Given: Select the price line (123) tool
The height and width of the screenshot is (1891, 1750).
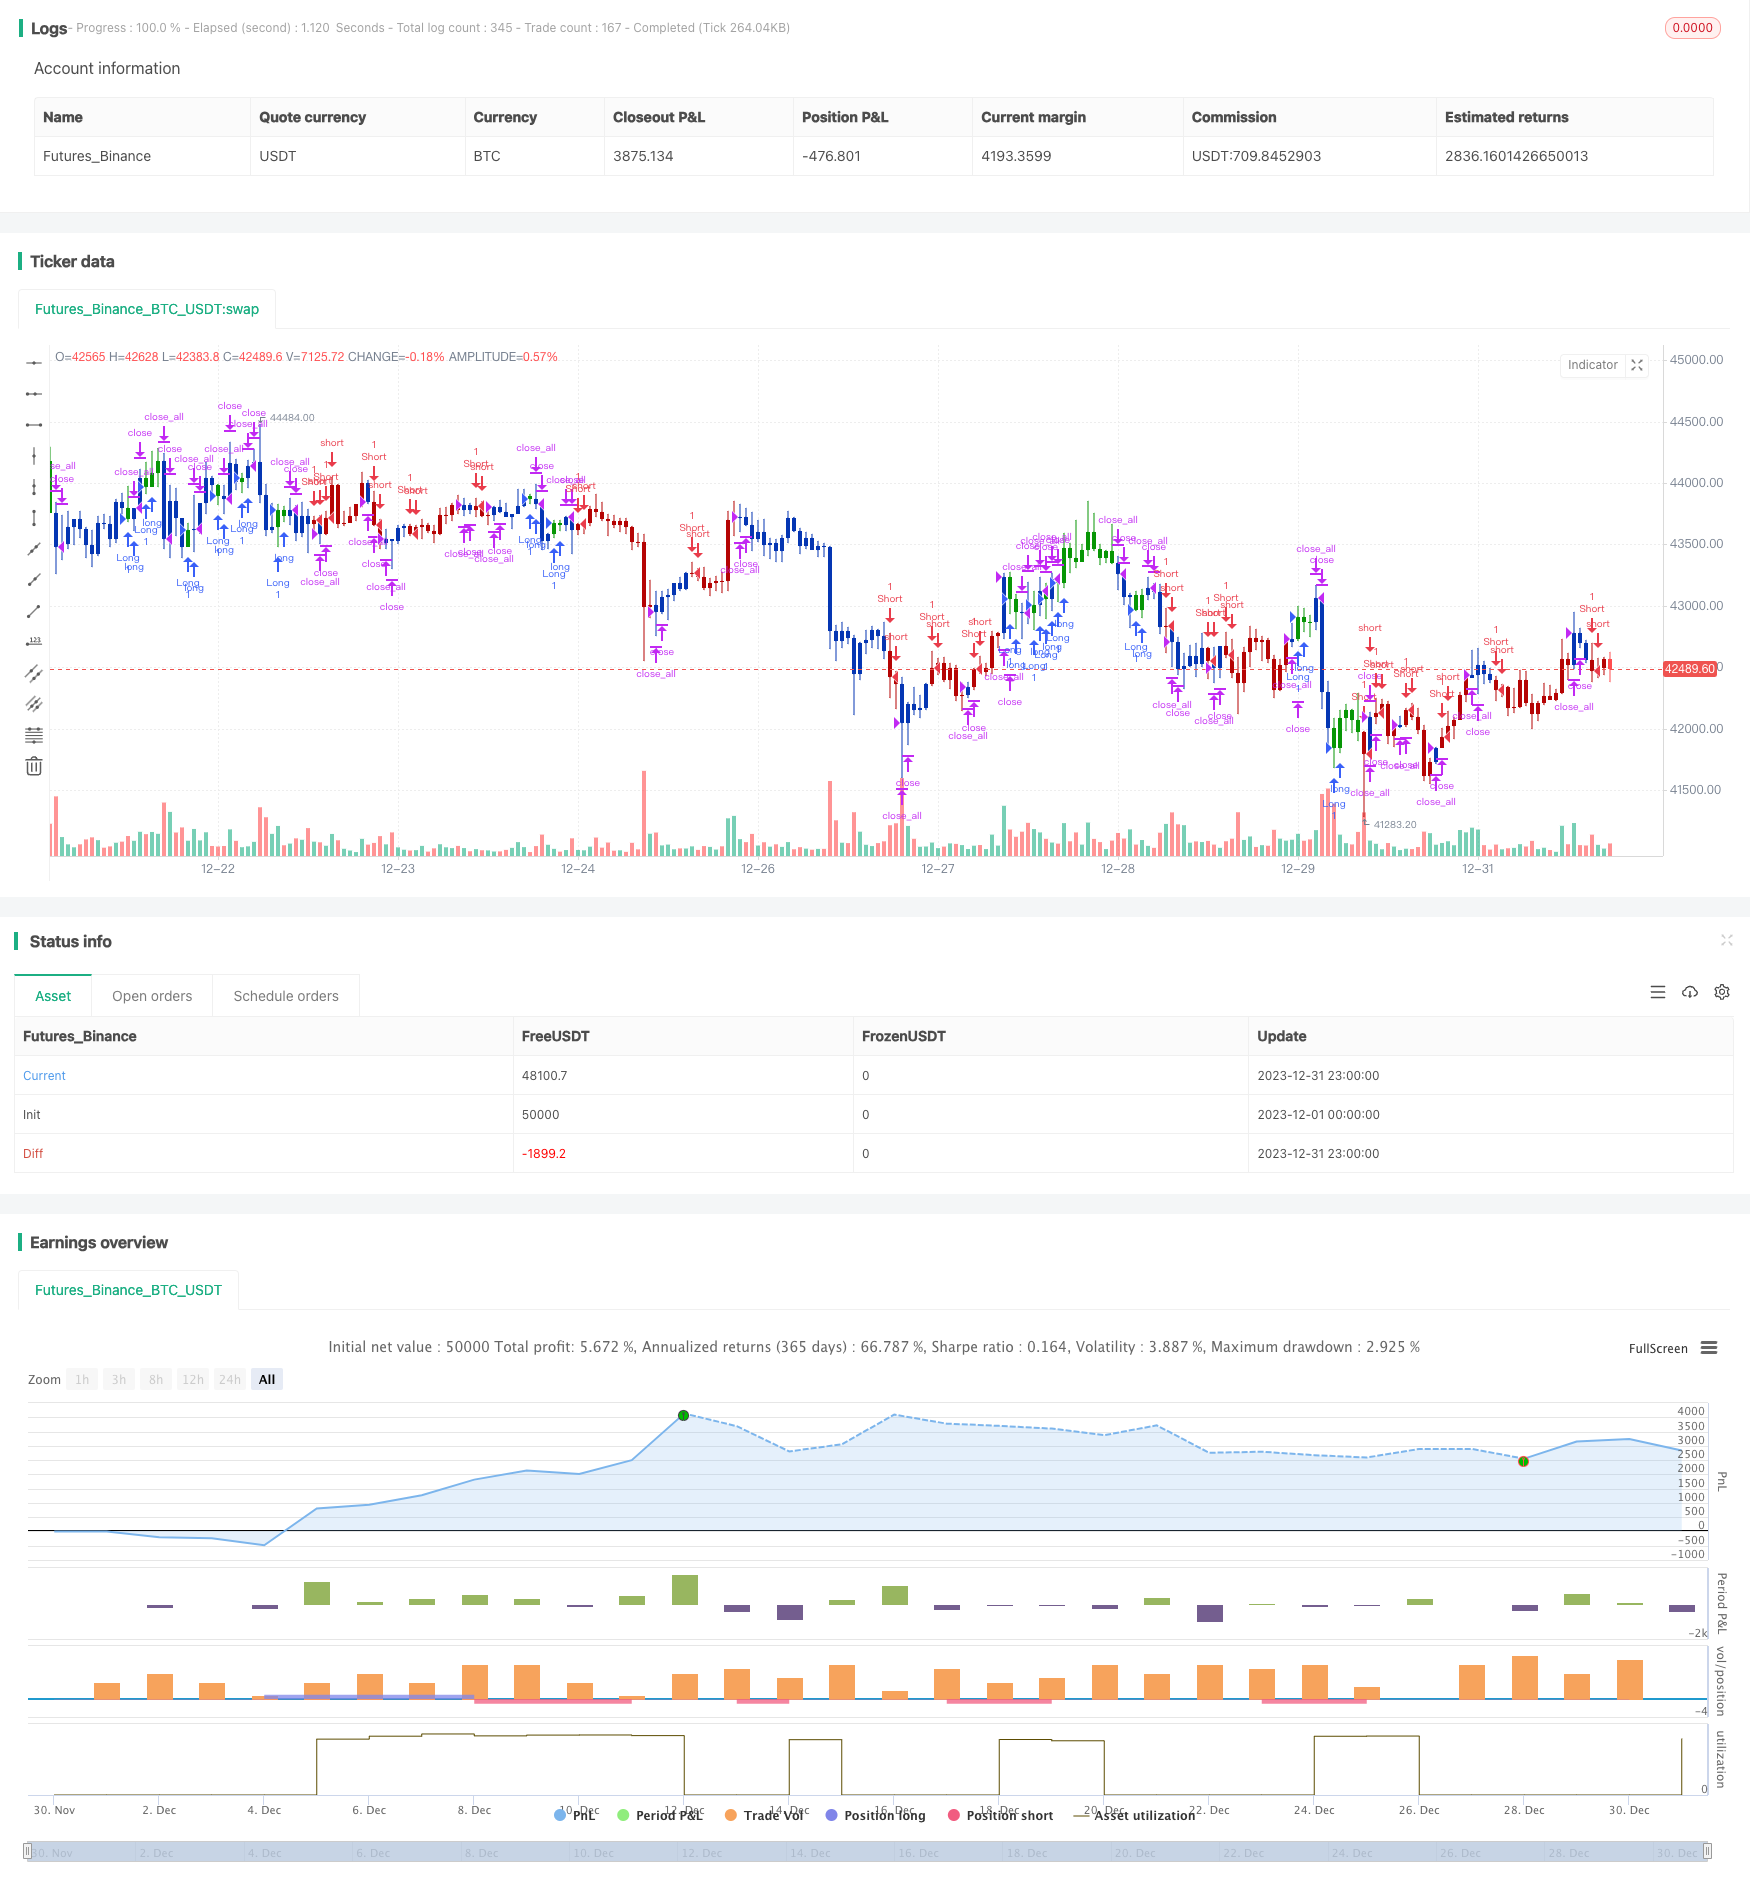Looking at the screenshot, I should (34, 642).
